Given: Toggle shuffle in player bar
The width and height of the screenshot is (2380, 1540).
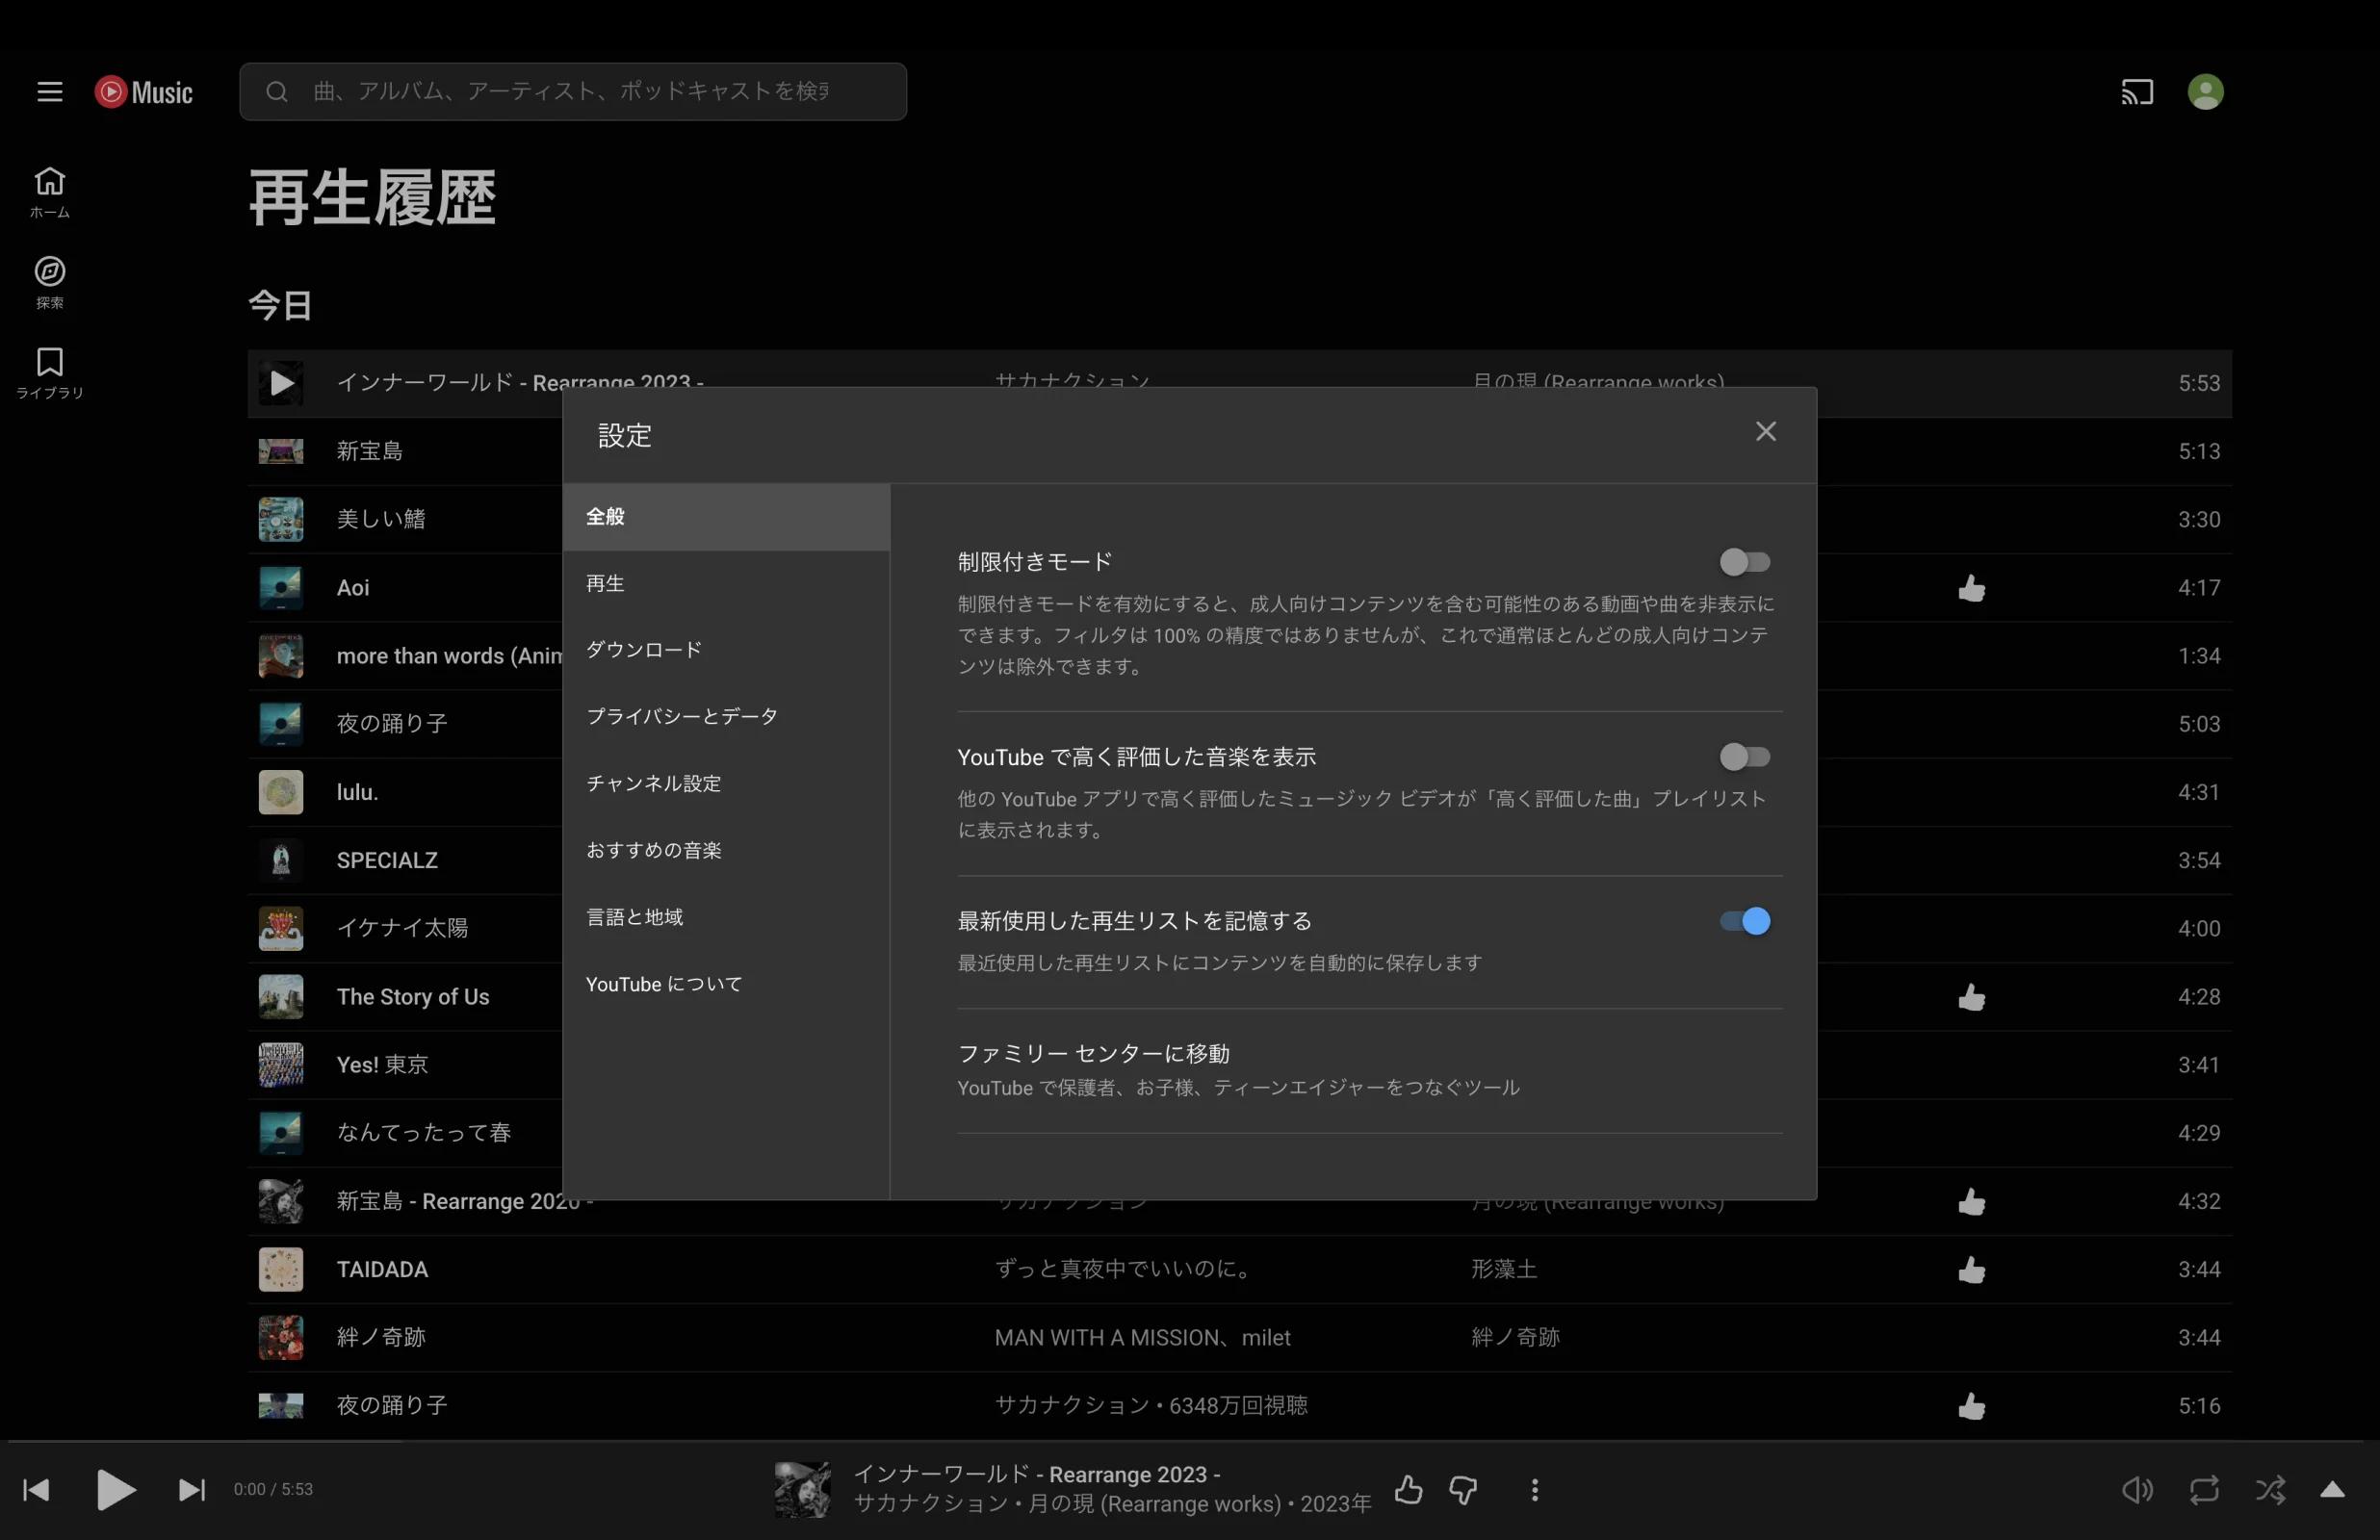Looking at the screenshot, I should [2270, 1490].
